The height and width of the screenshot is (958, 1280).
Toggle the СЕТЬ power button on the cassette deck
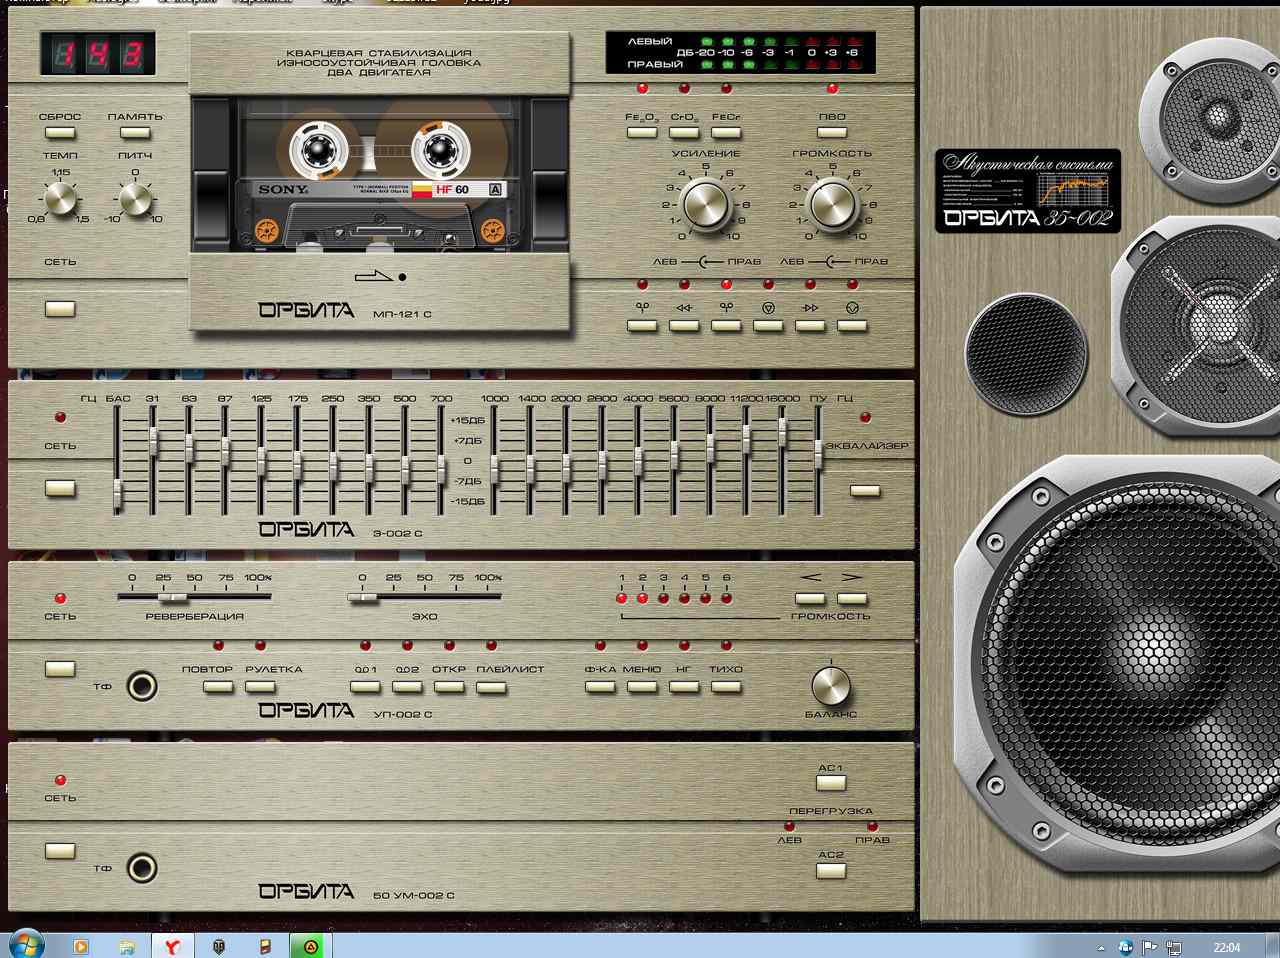(60, 309)
